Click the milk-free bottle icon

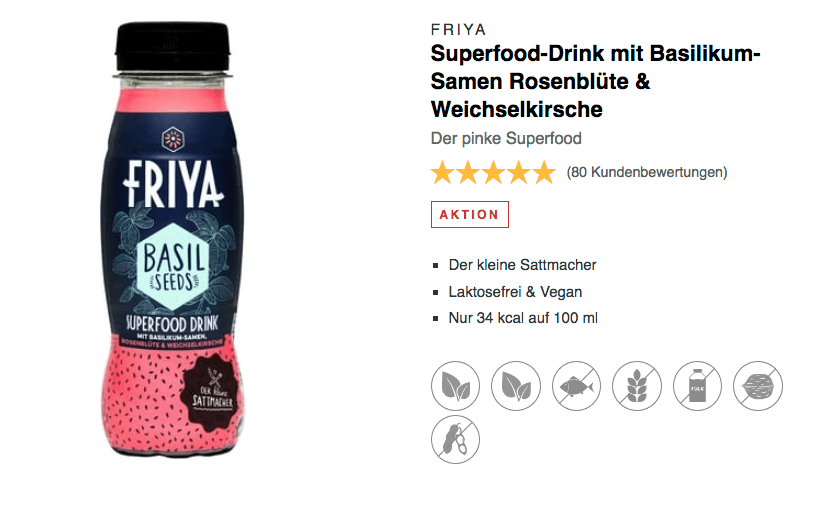click(697, 386)
